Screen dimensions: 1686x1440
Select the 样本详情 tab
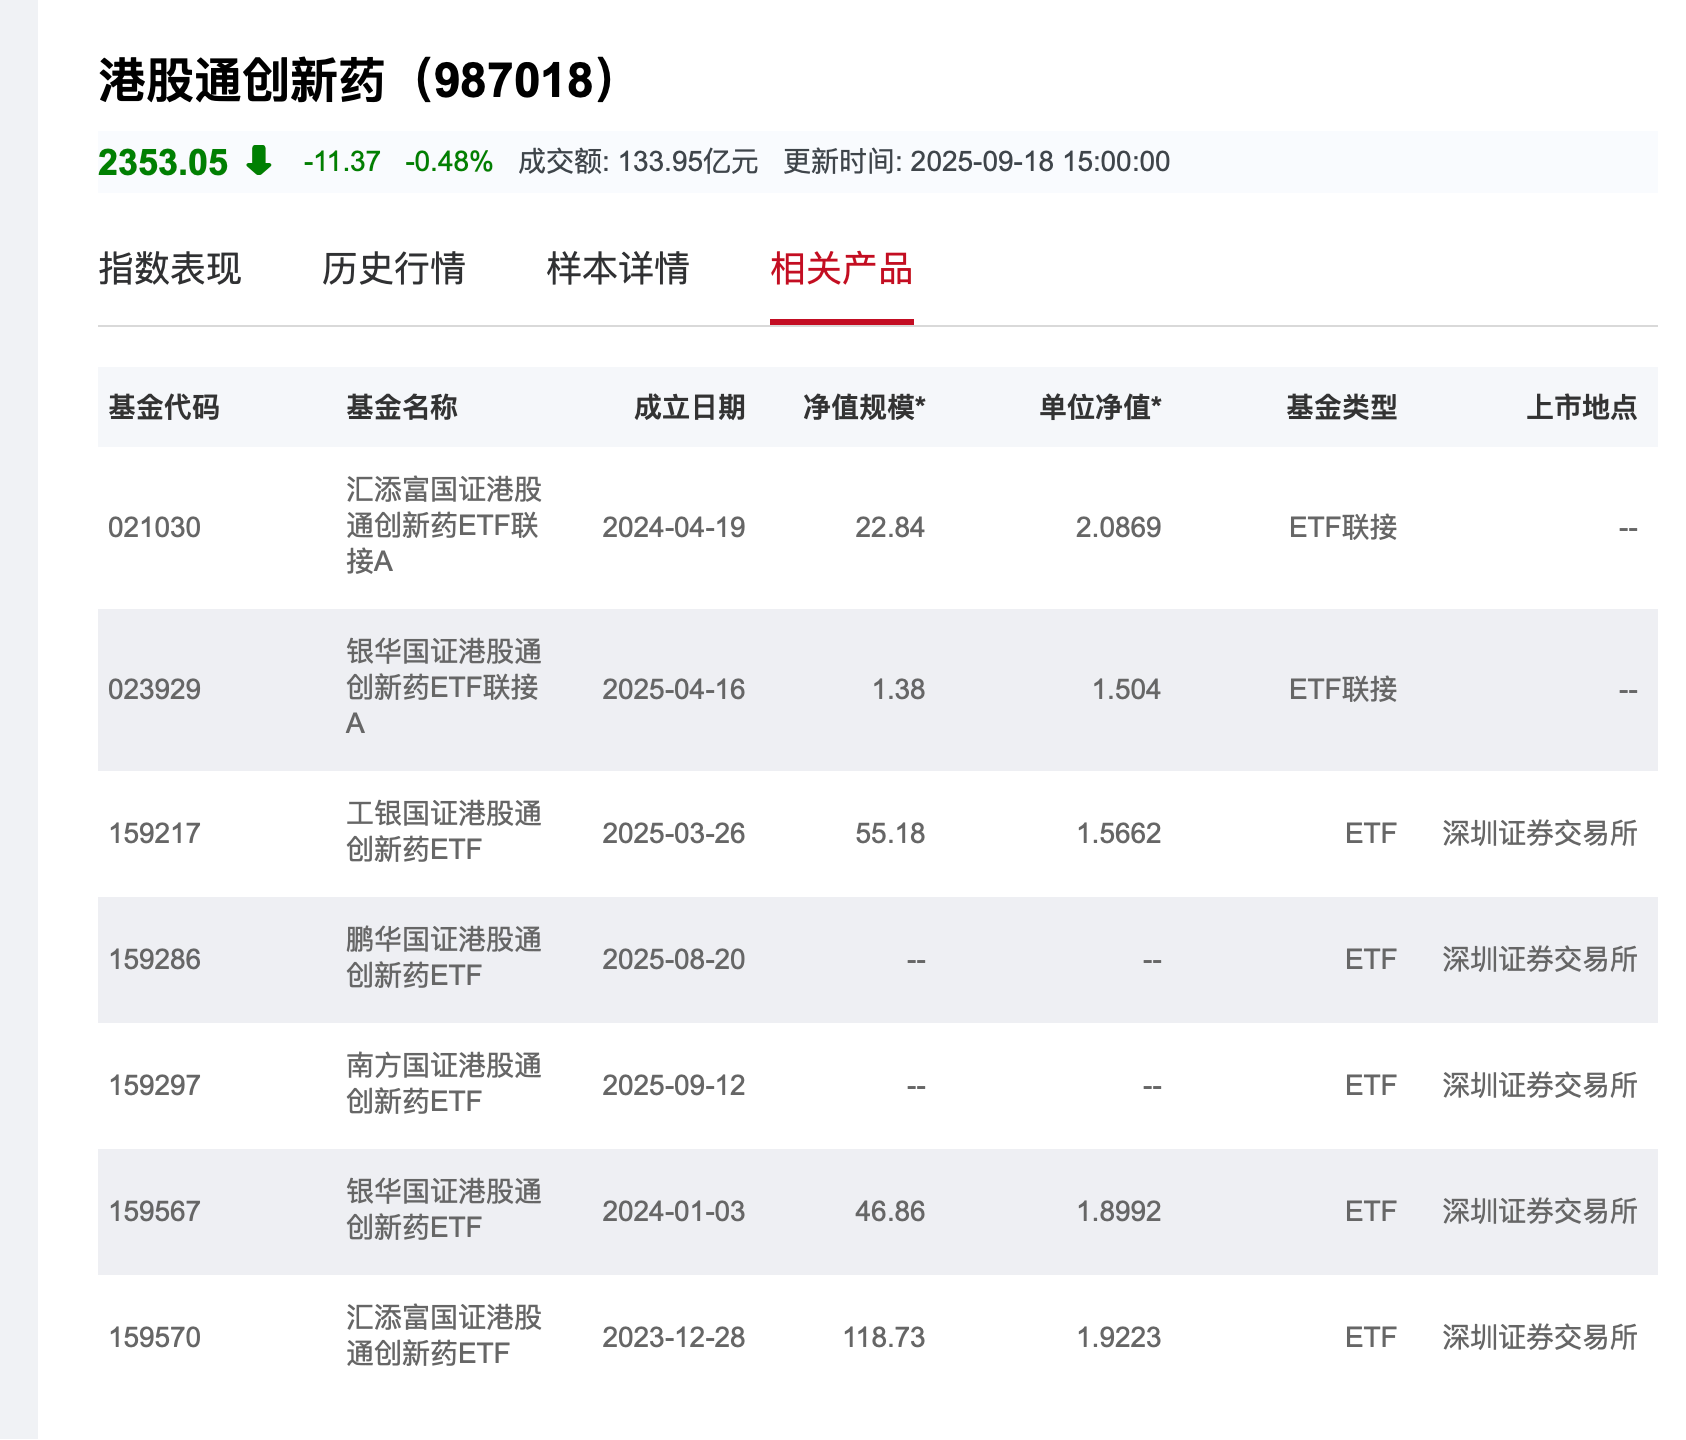(x=617, y=269)
